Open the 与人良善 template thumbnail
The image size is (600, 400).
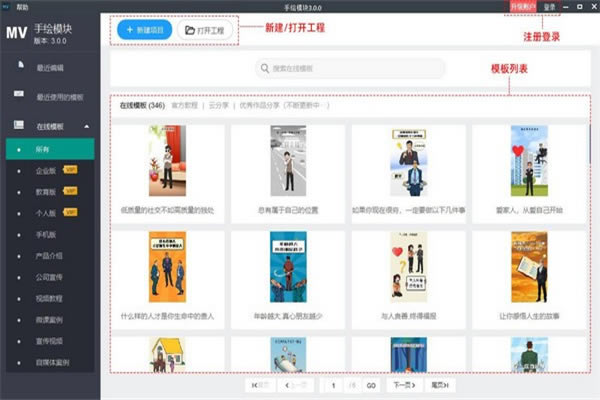click(409, 267)
